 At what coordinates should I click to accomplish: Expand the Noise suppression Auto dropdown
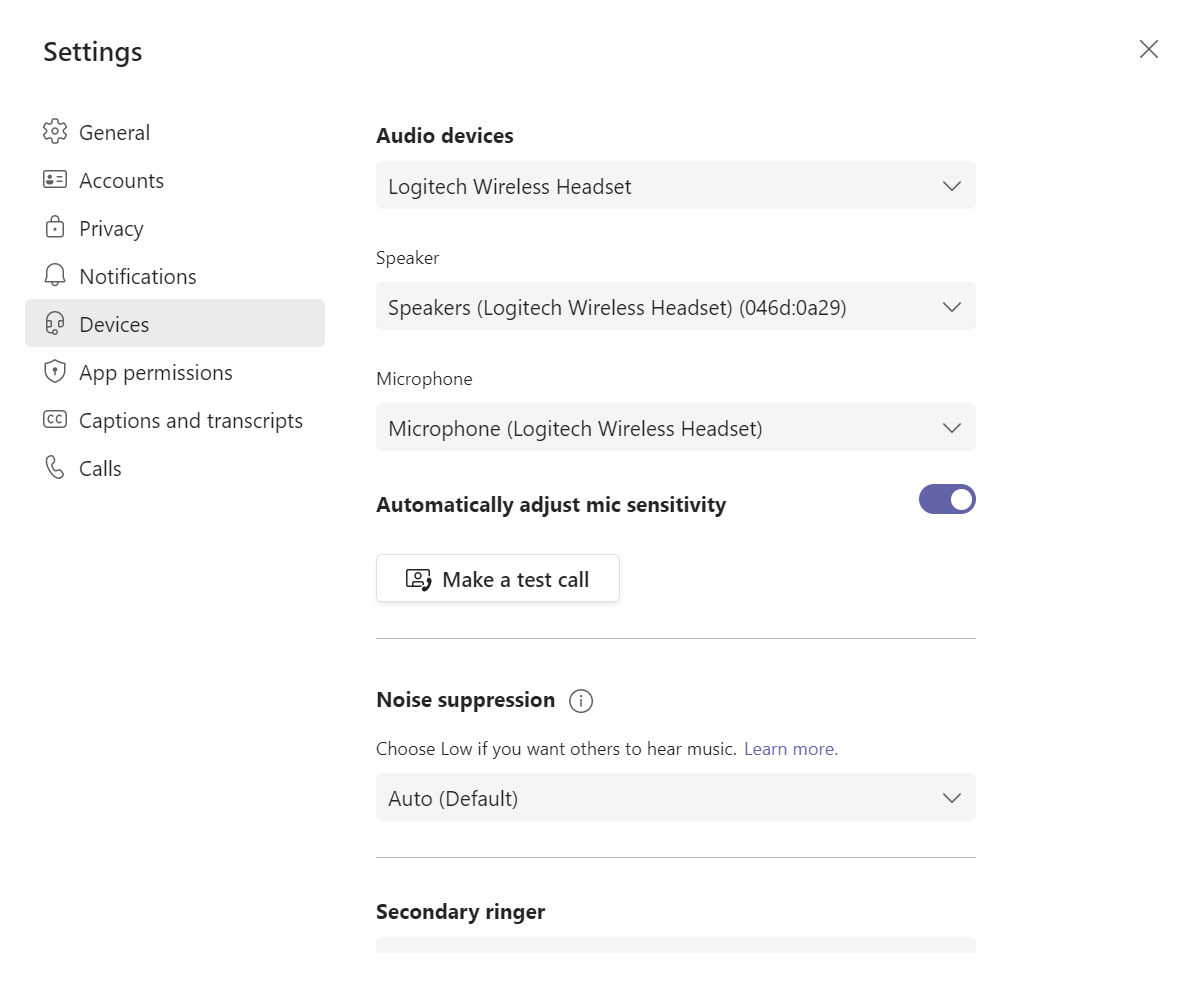675,798
